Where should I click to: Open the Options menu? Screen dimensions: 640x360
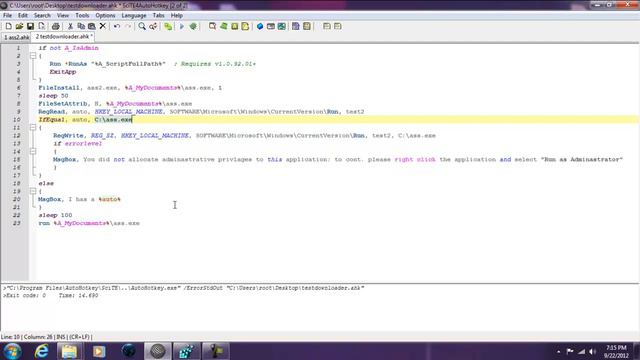coord(105,16)
